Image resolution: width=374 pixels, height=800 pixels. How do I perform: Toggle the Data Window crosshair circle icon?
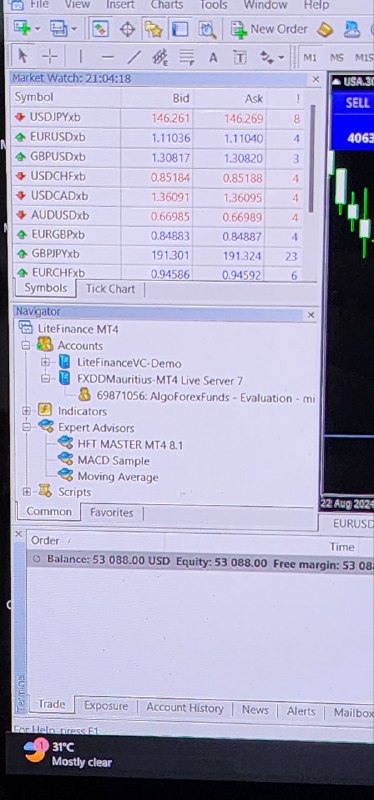coord(127,29)
